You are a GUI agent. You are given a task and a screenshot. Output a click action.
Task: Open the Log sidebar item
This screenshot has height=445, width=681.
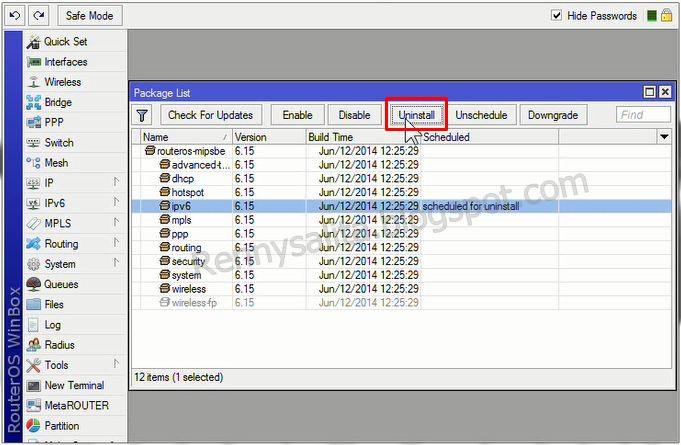[x=74, y=325]
